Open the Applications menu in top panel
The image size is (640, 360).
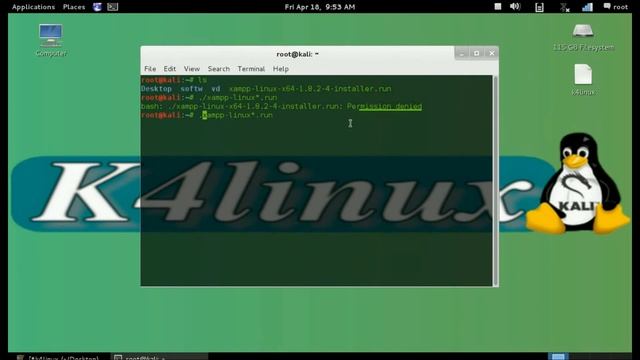pos(33,7)
